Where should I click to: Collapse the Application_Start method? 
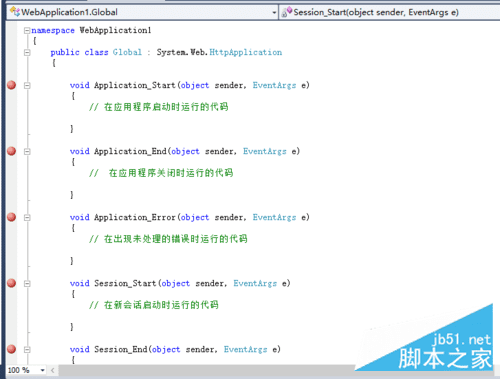tap(27, 85)
